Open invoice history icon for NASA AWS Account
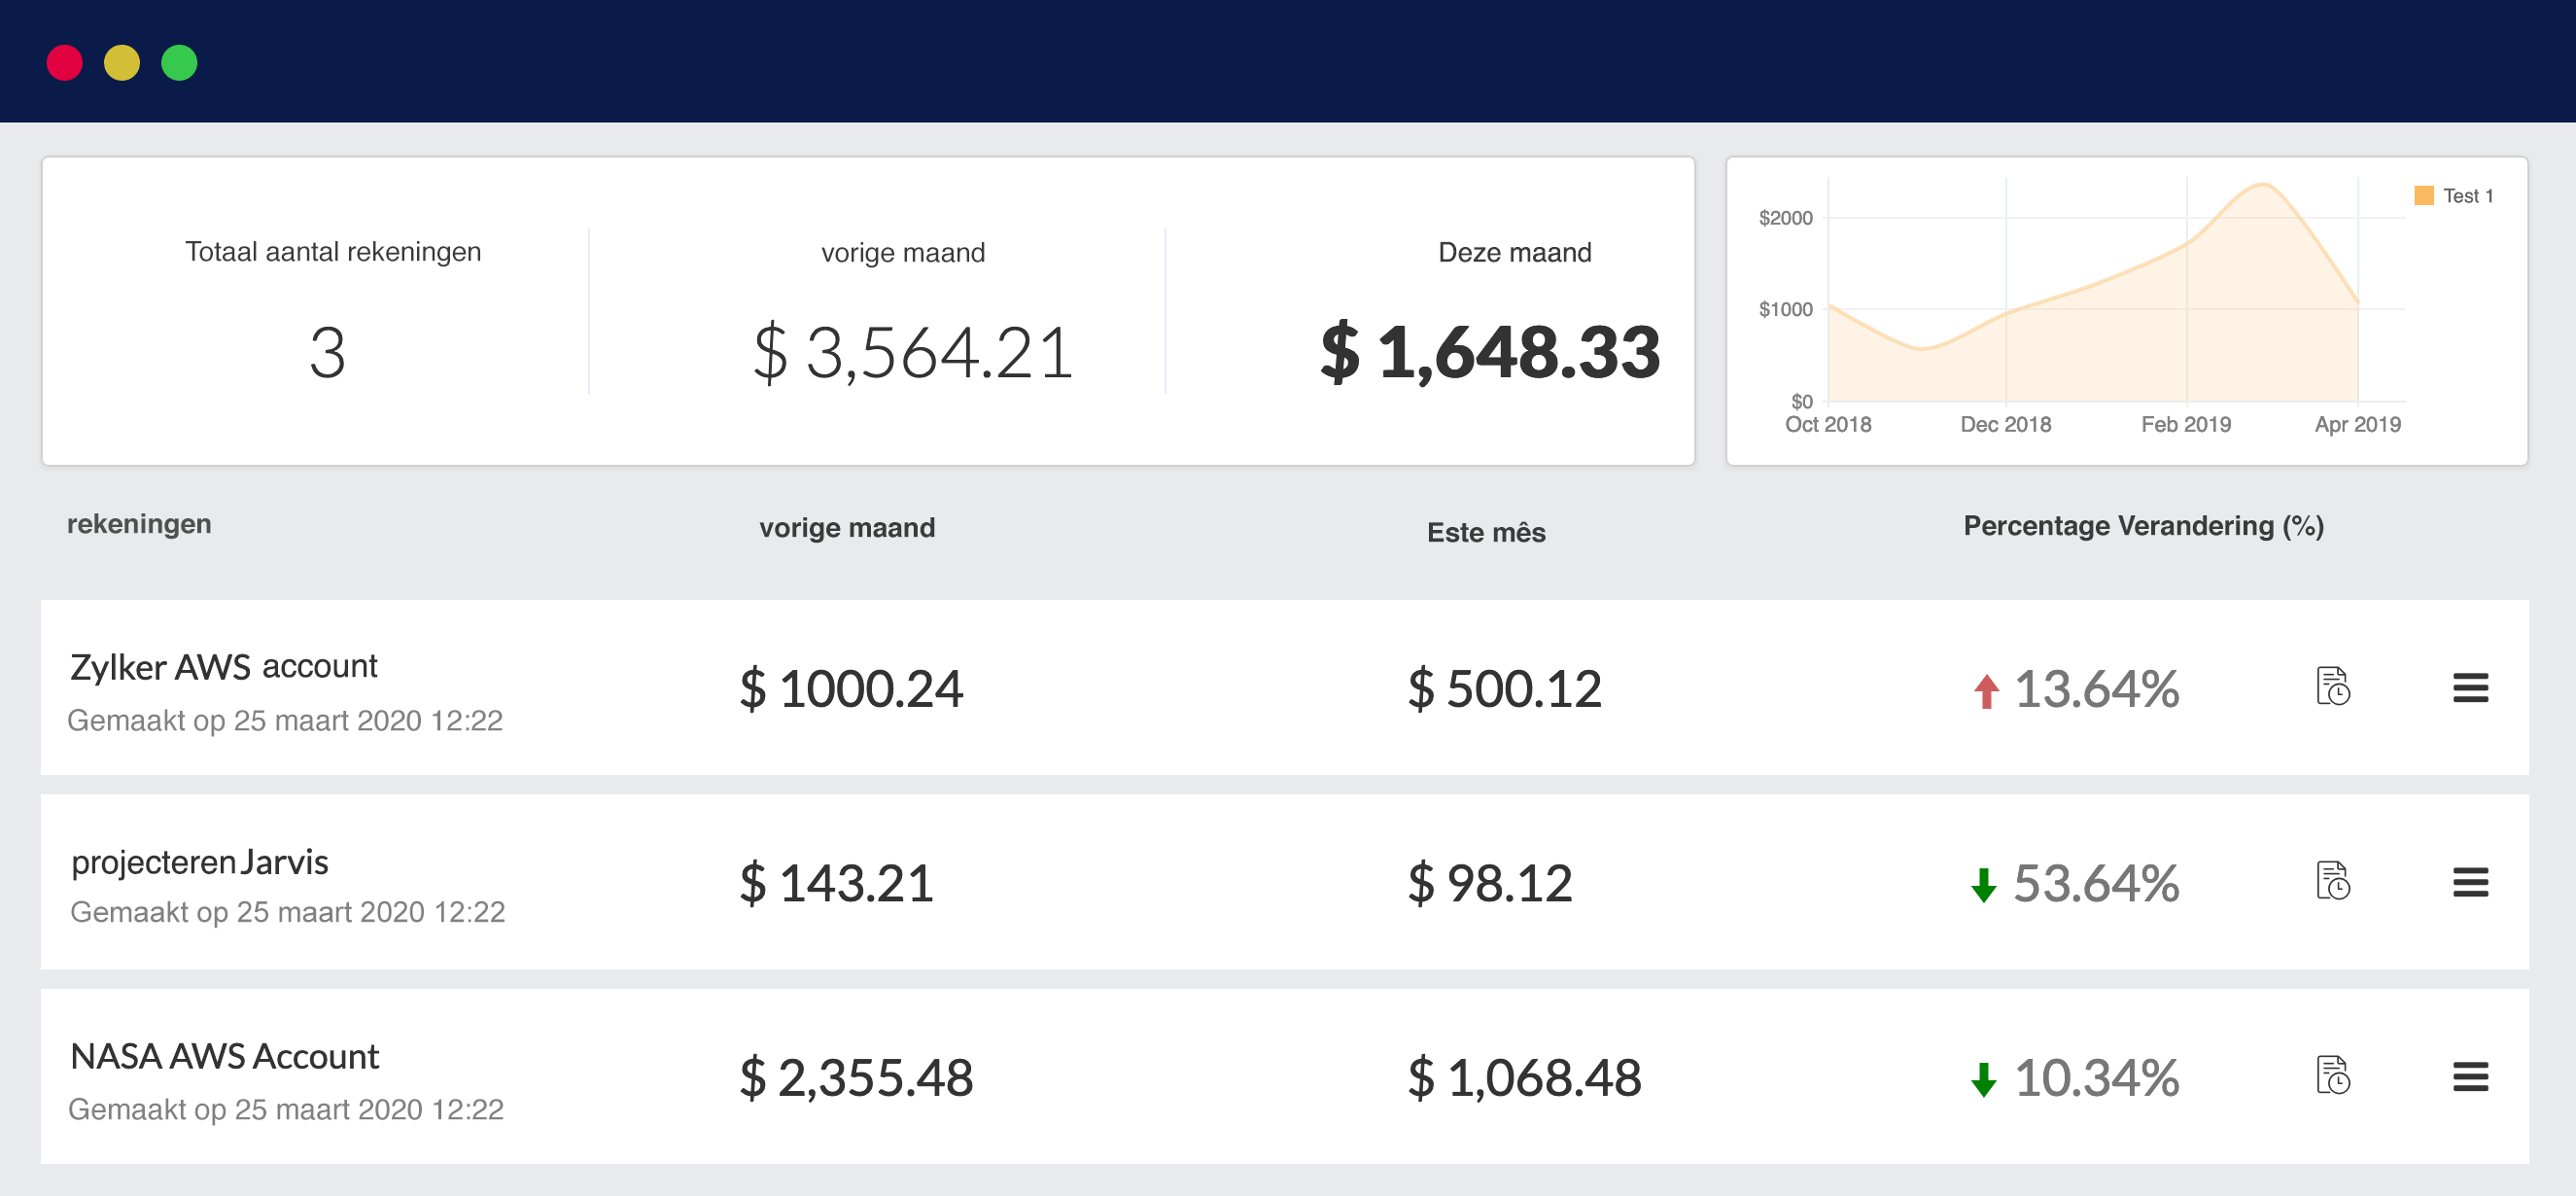Viewport: 2576px width, 1196px height. tap(2334, 1077)
